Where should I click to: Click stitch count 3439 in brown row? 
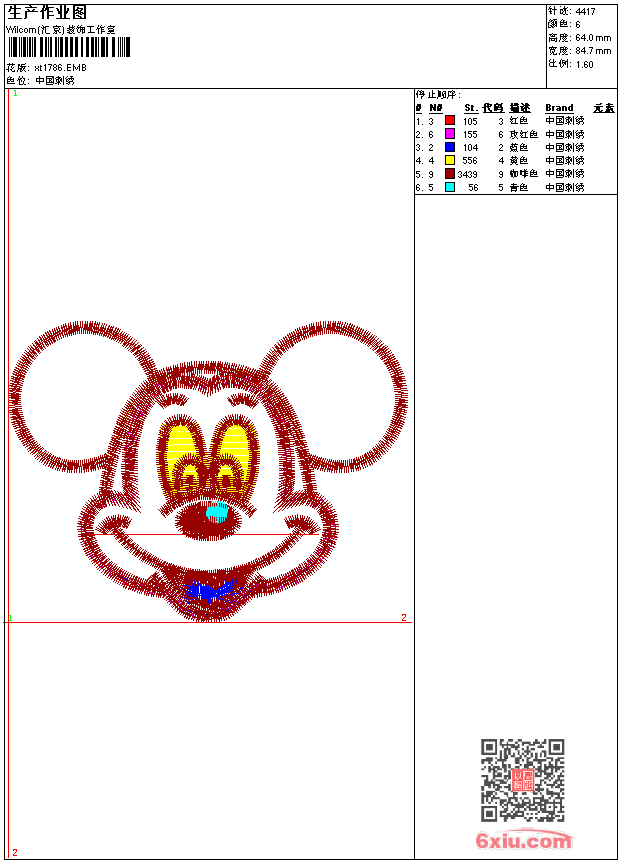coord(467,174)
